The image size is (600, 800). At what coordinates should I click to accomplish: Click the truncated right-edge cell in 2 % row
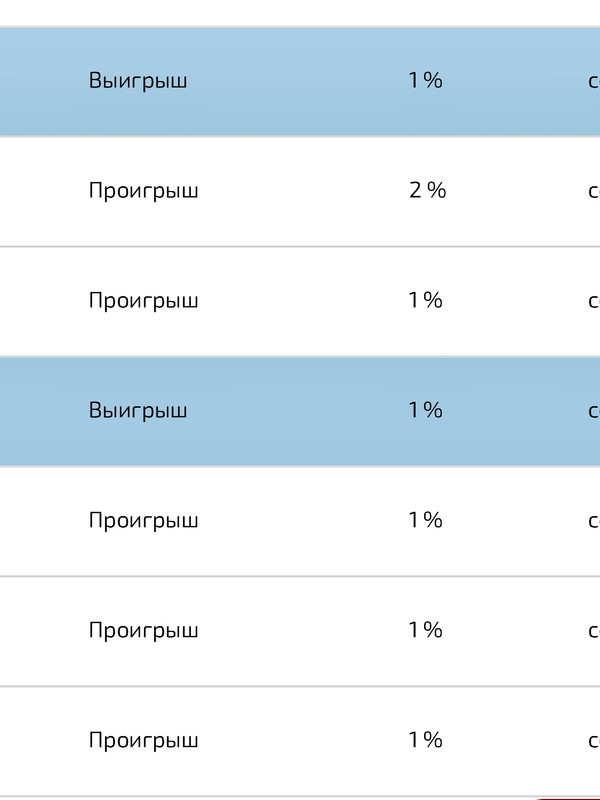click(x=594, y=191)
